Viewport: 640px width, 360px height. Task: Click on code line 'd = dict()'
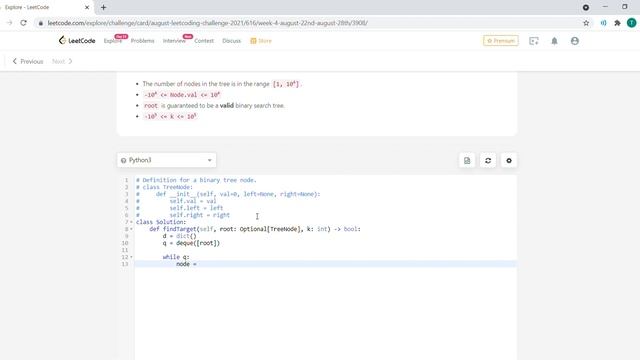[x=180, y=236]
